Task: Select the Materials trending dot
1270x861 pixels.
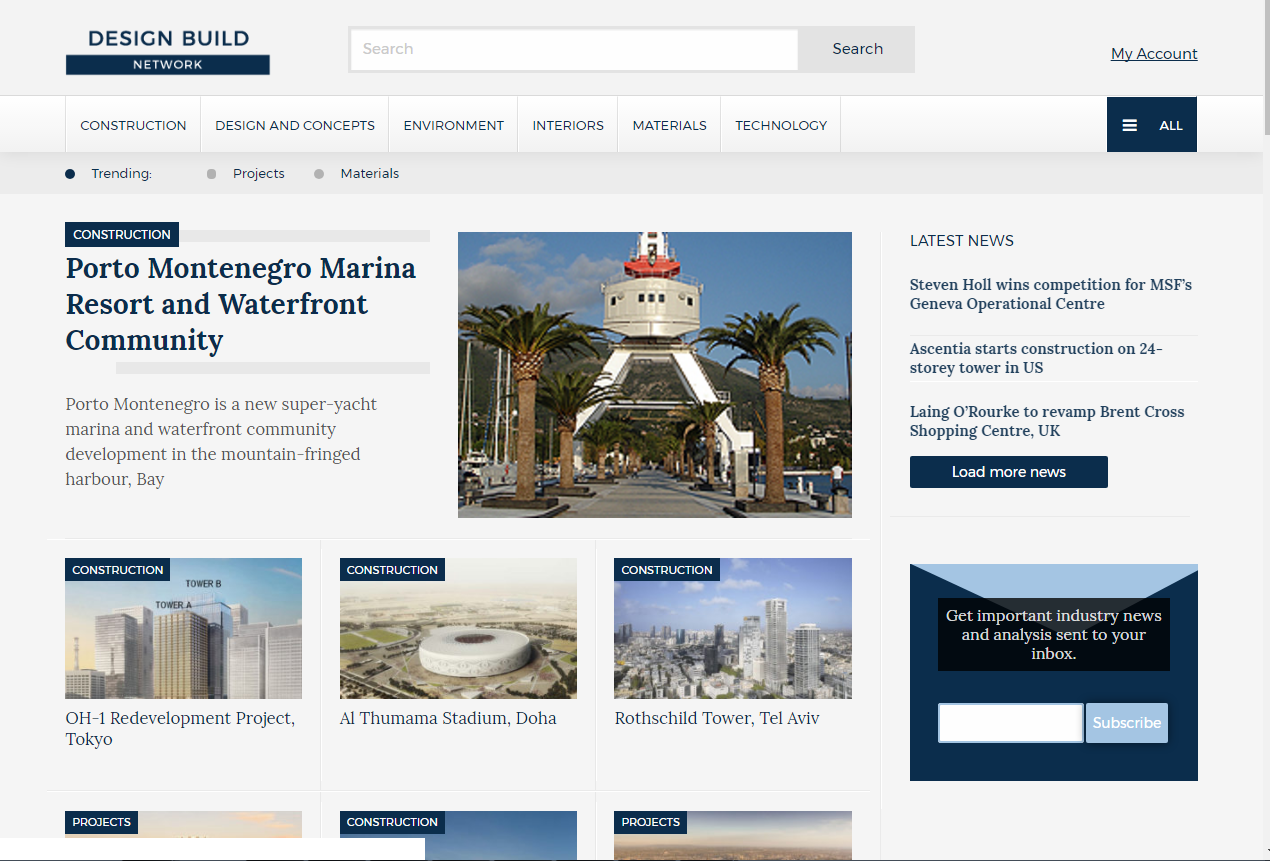Action: click(319, 174)
